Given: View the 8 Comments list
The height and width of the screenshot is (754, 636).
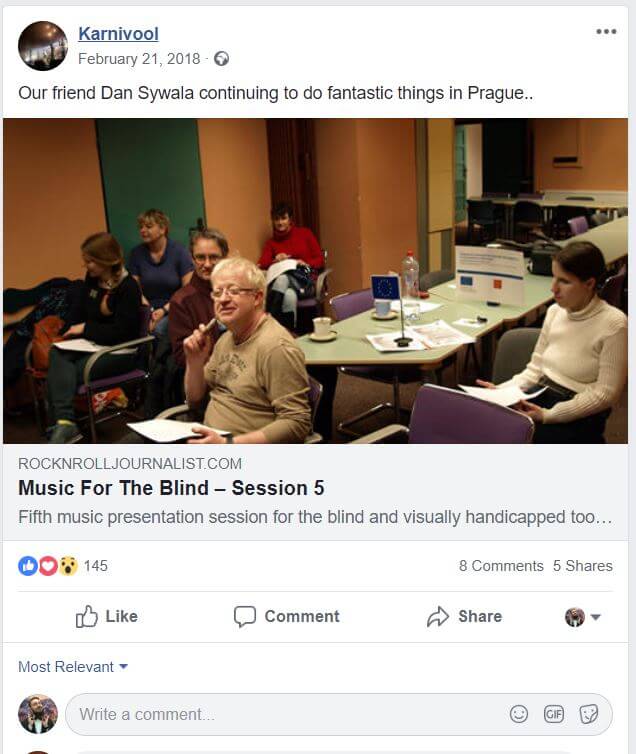Looking at the screenshot, I should 501,566.
